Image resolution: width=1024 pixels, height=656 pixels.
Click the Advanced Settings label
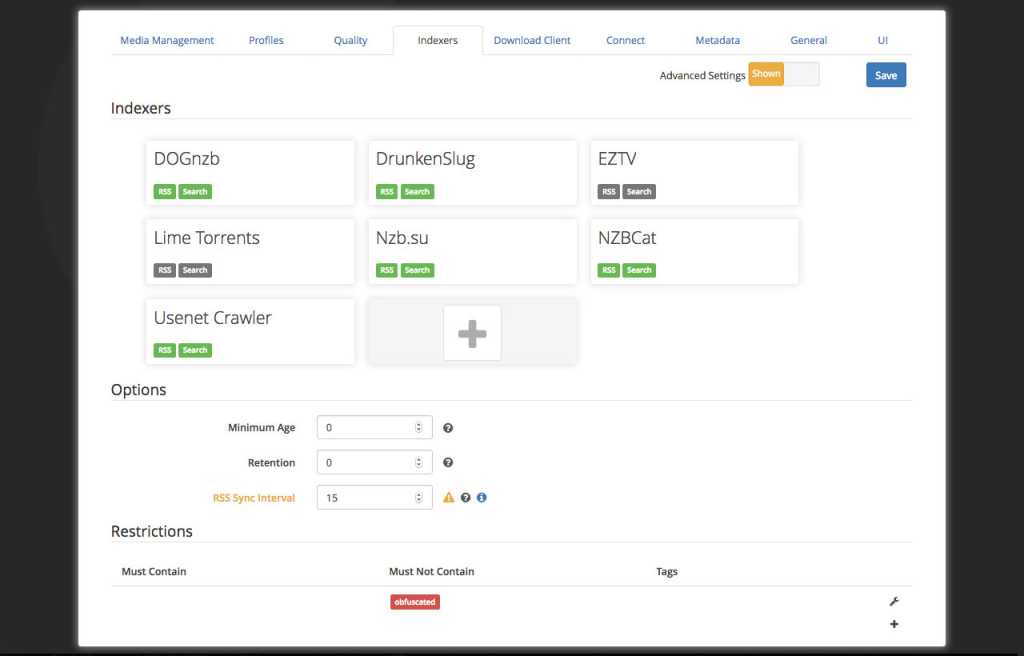[x=702, y=75]
